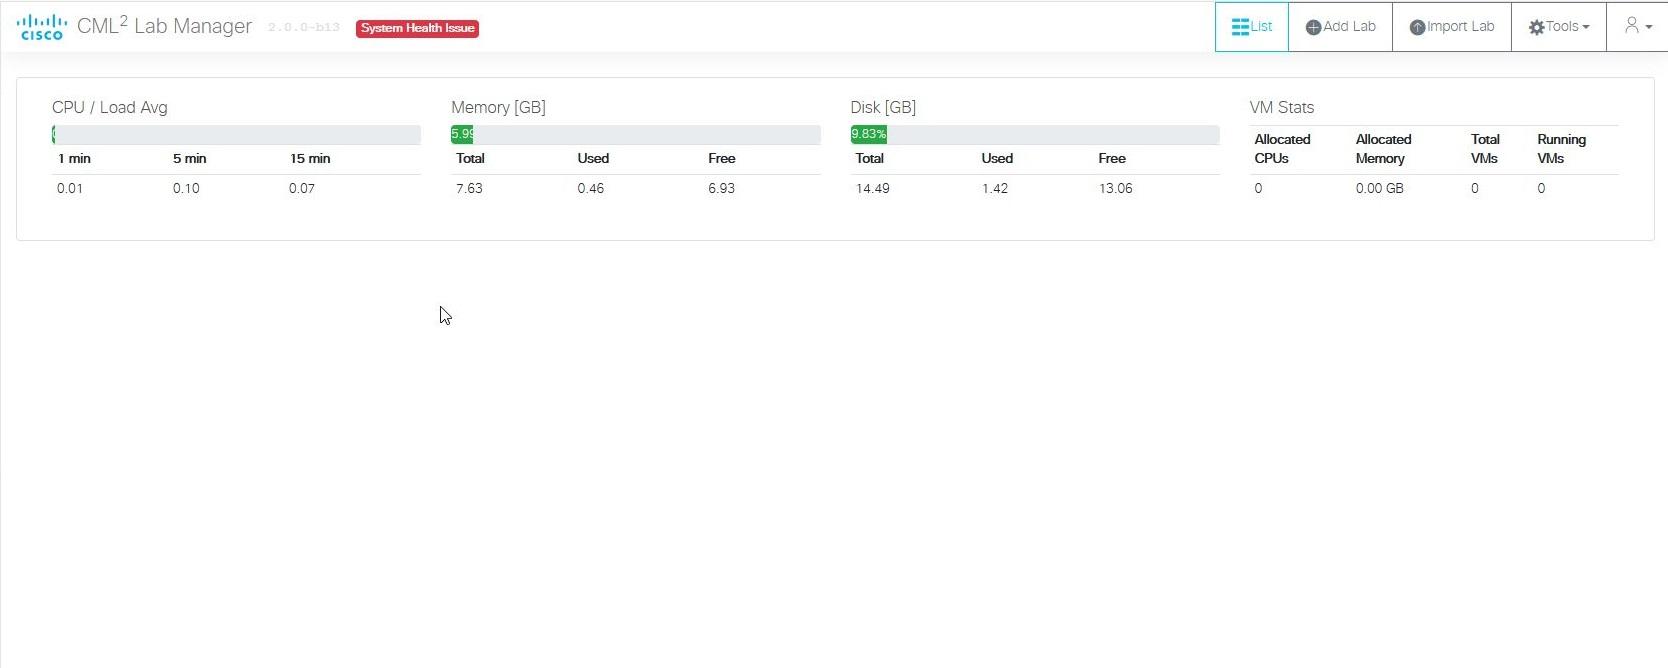Viewport: 1668px width, 668px height.
Task: Click the memory Total value 7.63
Action: (x=469, y=188)
